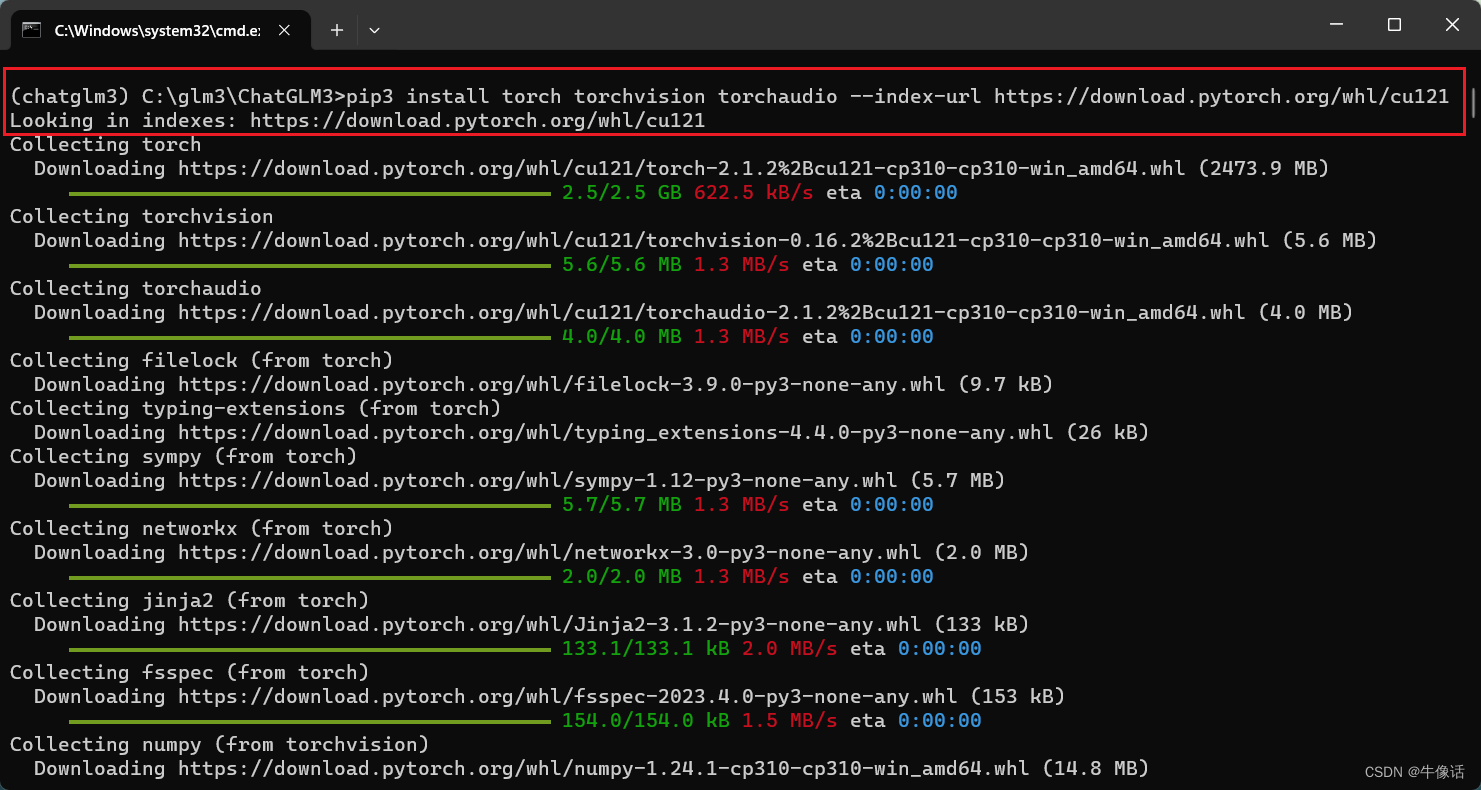Click the 4.0/4.0 MB progress bar
The width and height of the screenshot is (1481, 790).
point(309,337)
